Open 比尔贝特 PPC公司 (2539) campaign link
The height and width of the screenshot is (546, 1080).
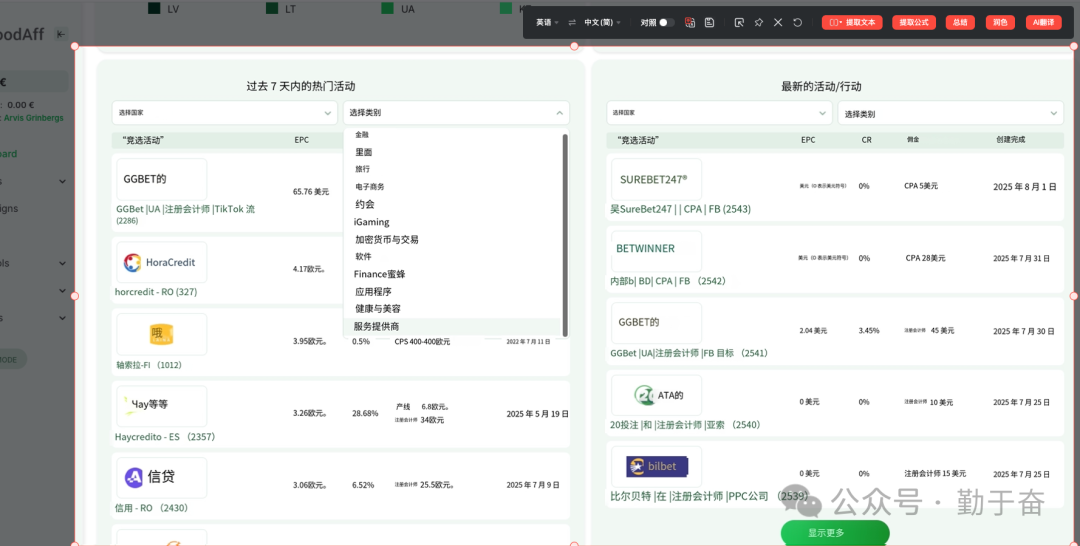click(x=709, y=496)
